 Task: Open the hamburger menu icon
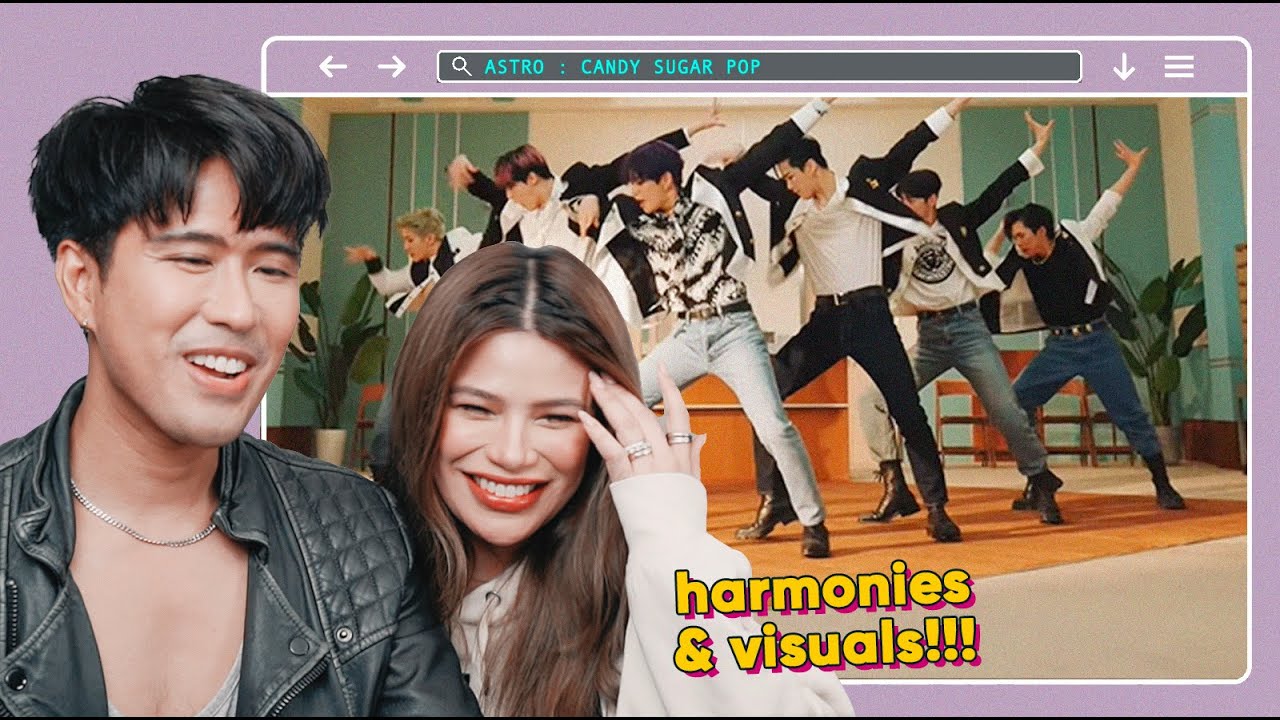tap(1179, 67)
